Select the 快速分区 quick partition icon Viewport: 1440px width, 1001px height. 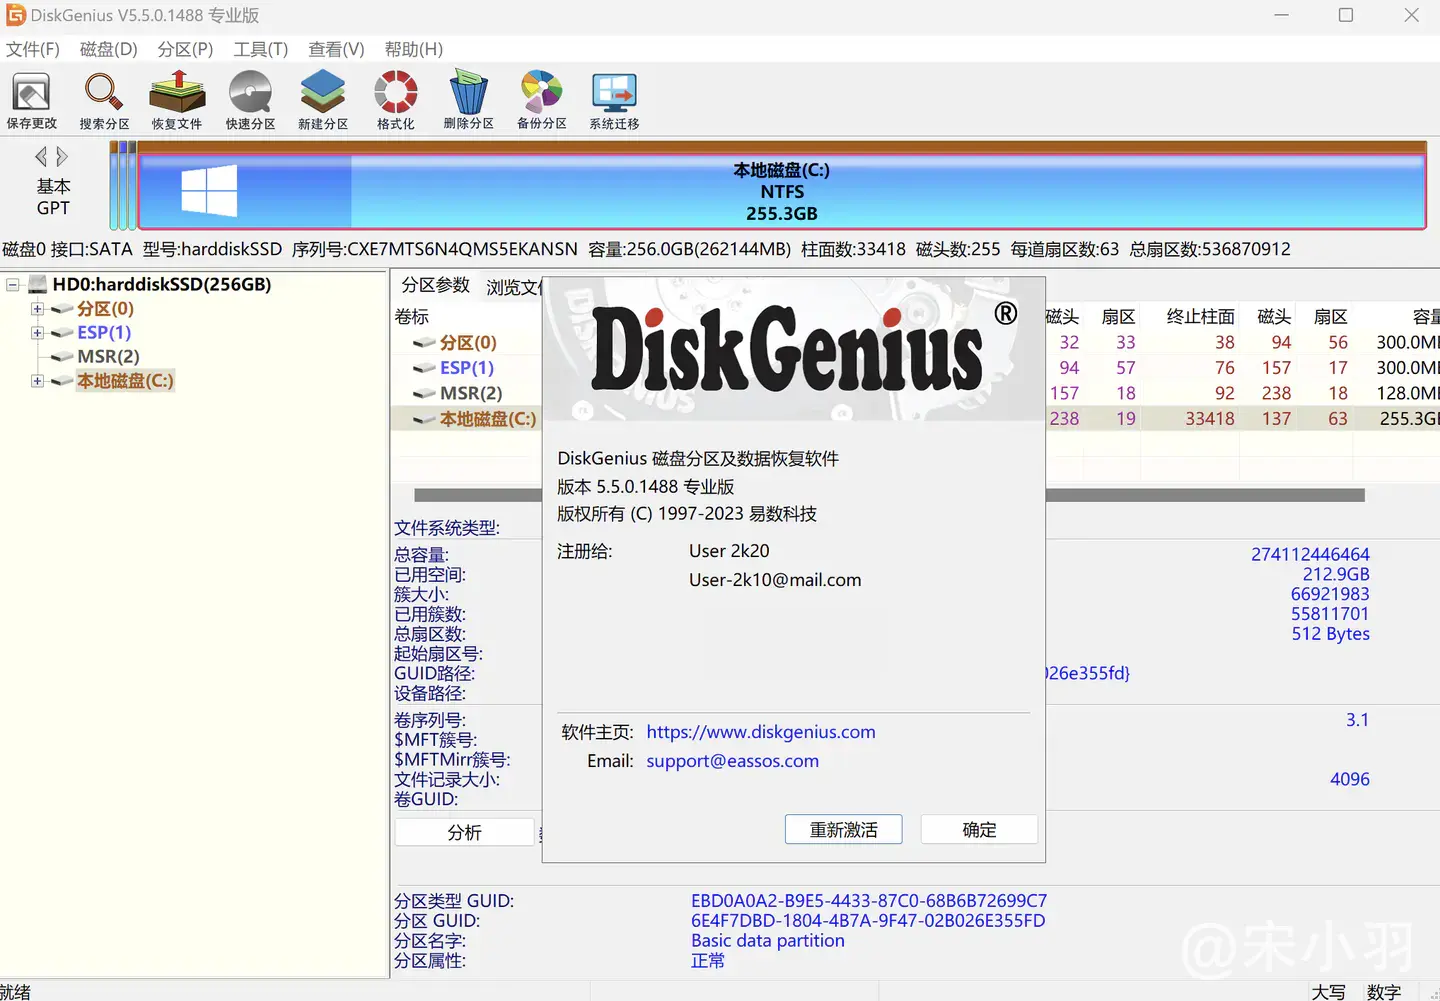tap(250, 100)
